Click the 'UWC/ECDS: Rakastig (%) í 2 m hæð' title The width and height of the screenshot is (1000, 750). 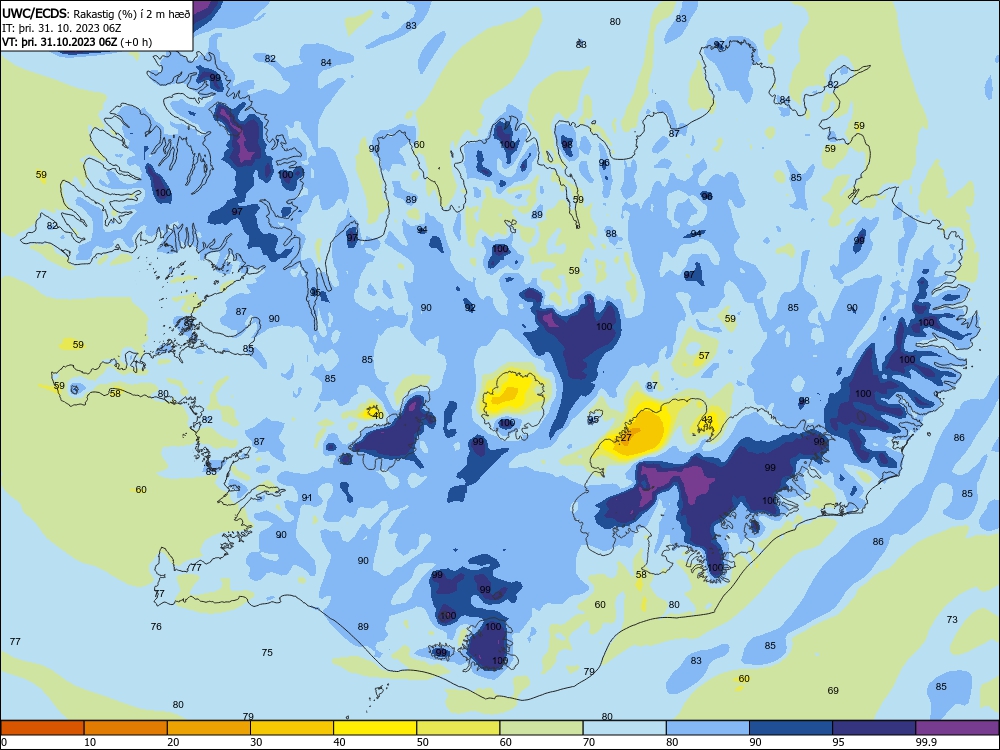click(96, 14)
